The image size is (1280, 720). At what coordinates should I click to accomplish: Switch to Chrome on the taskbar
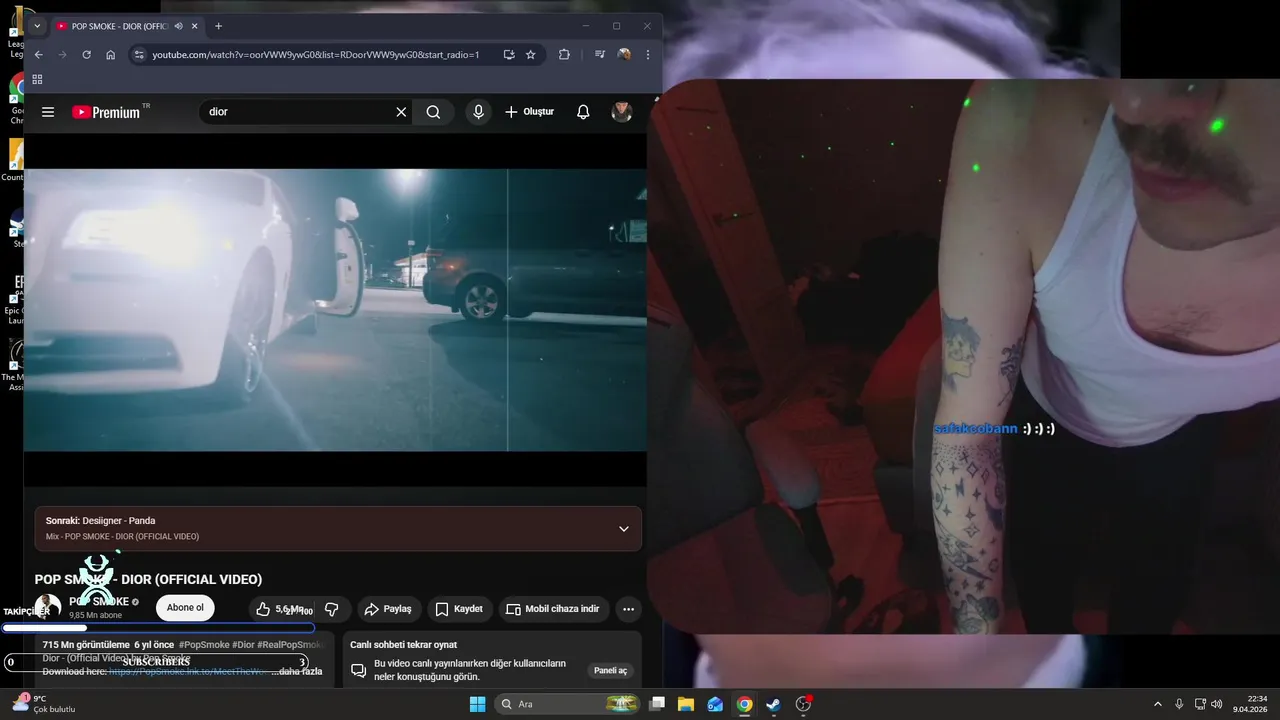(x=744, y=704)
